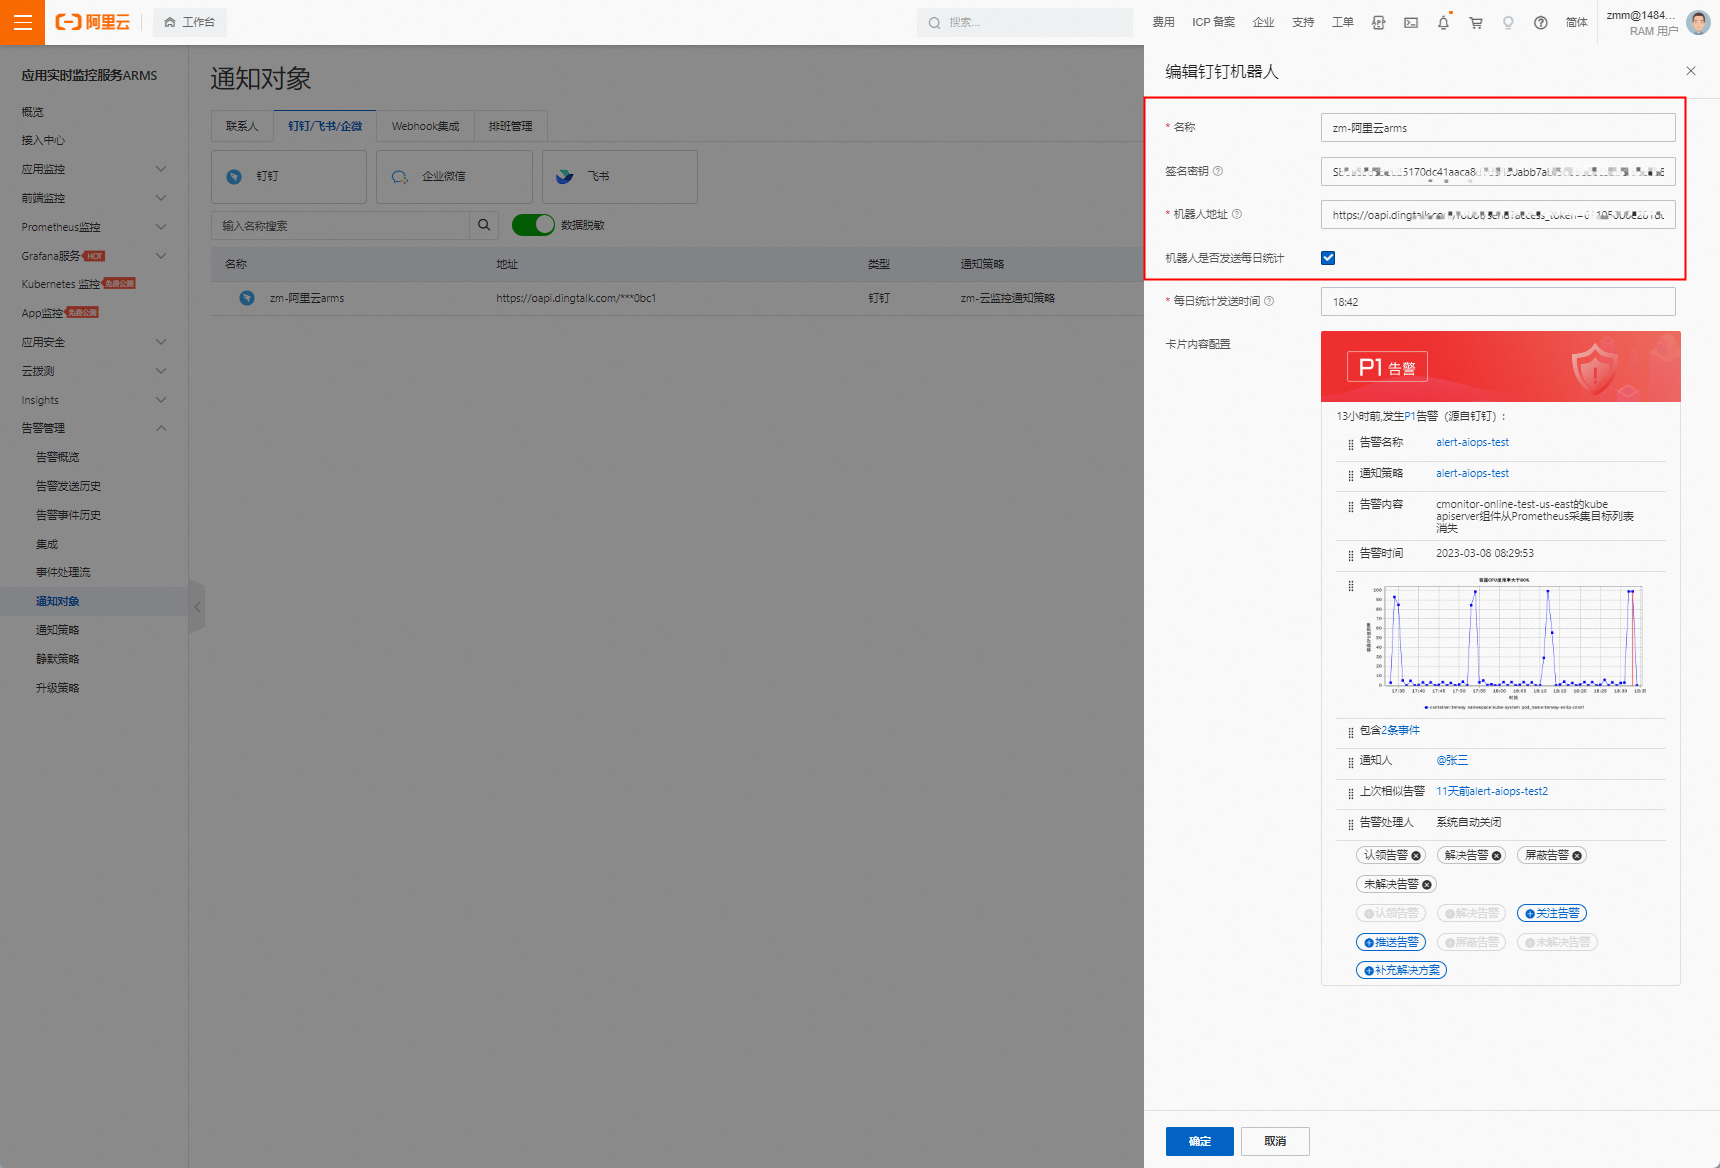This screenshot has height=1168, width=1720.
Task: Switch to the 排班管理 tab
Action: 510,126
